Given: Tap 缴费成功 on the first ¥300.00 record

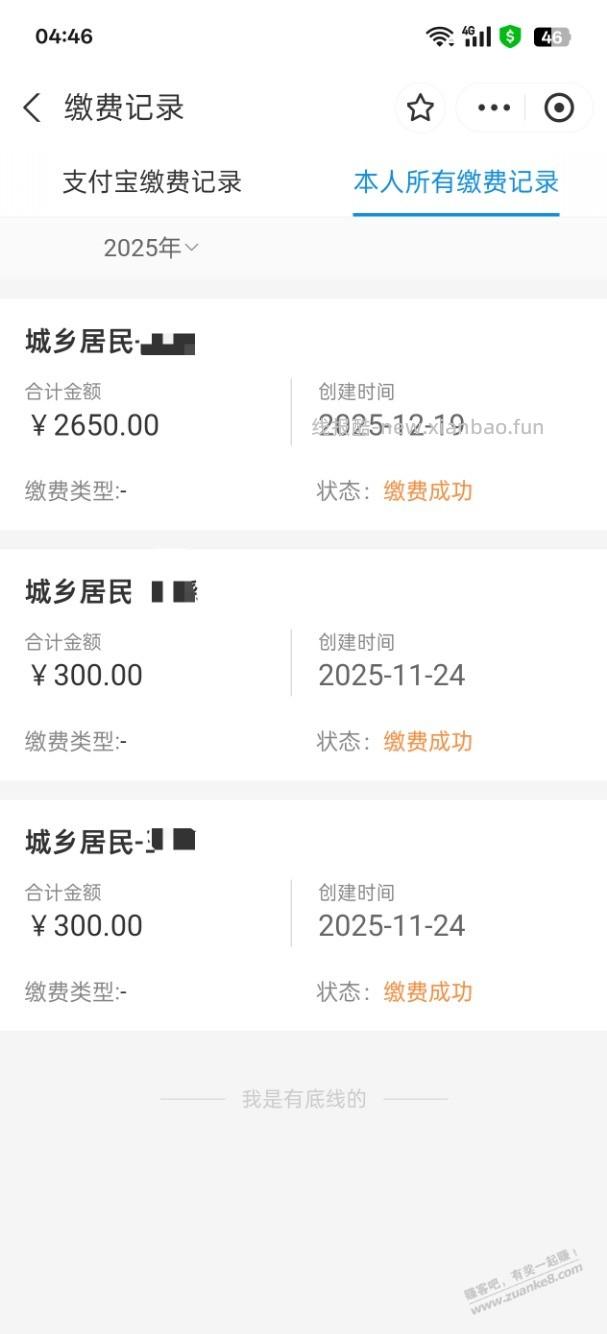Looking at the screenshot, I should coord(427,741).
